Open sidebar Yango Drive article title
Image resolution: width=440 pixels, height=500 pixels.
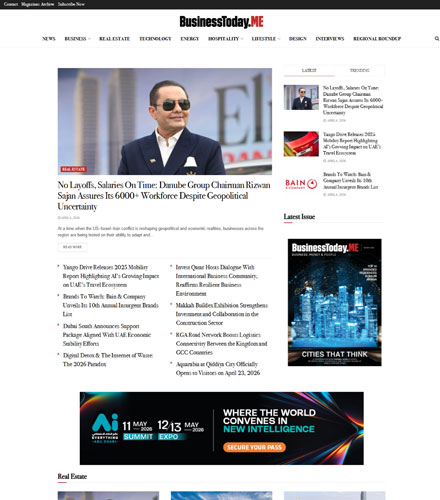[x=352, y=144]
